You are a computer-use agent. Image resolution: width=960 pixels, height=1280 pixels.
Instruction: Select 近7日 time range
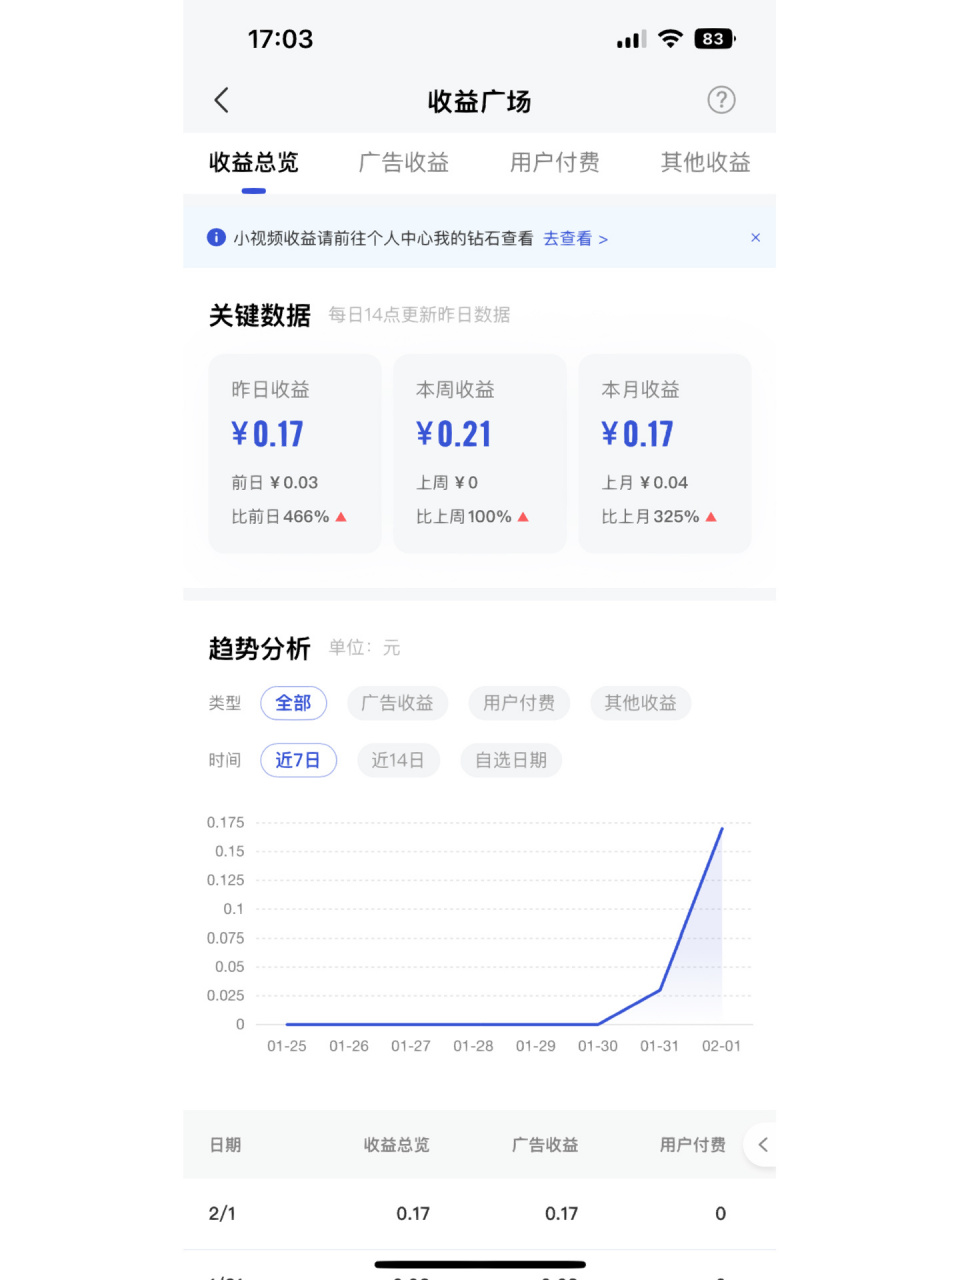298,760
